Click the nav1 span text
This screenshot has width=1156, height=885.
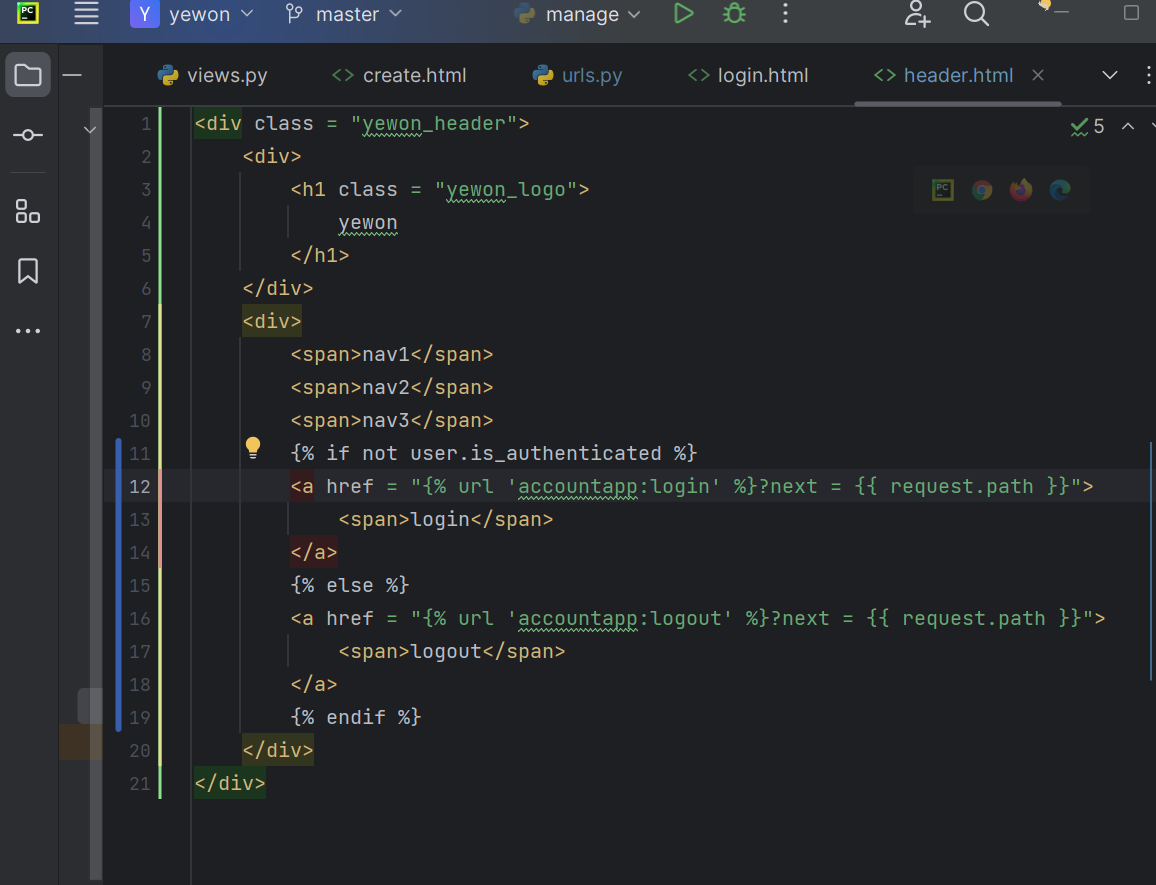click(386, 355)
